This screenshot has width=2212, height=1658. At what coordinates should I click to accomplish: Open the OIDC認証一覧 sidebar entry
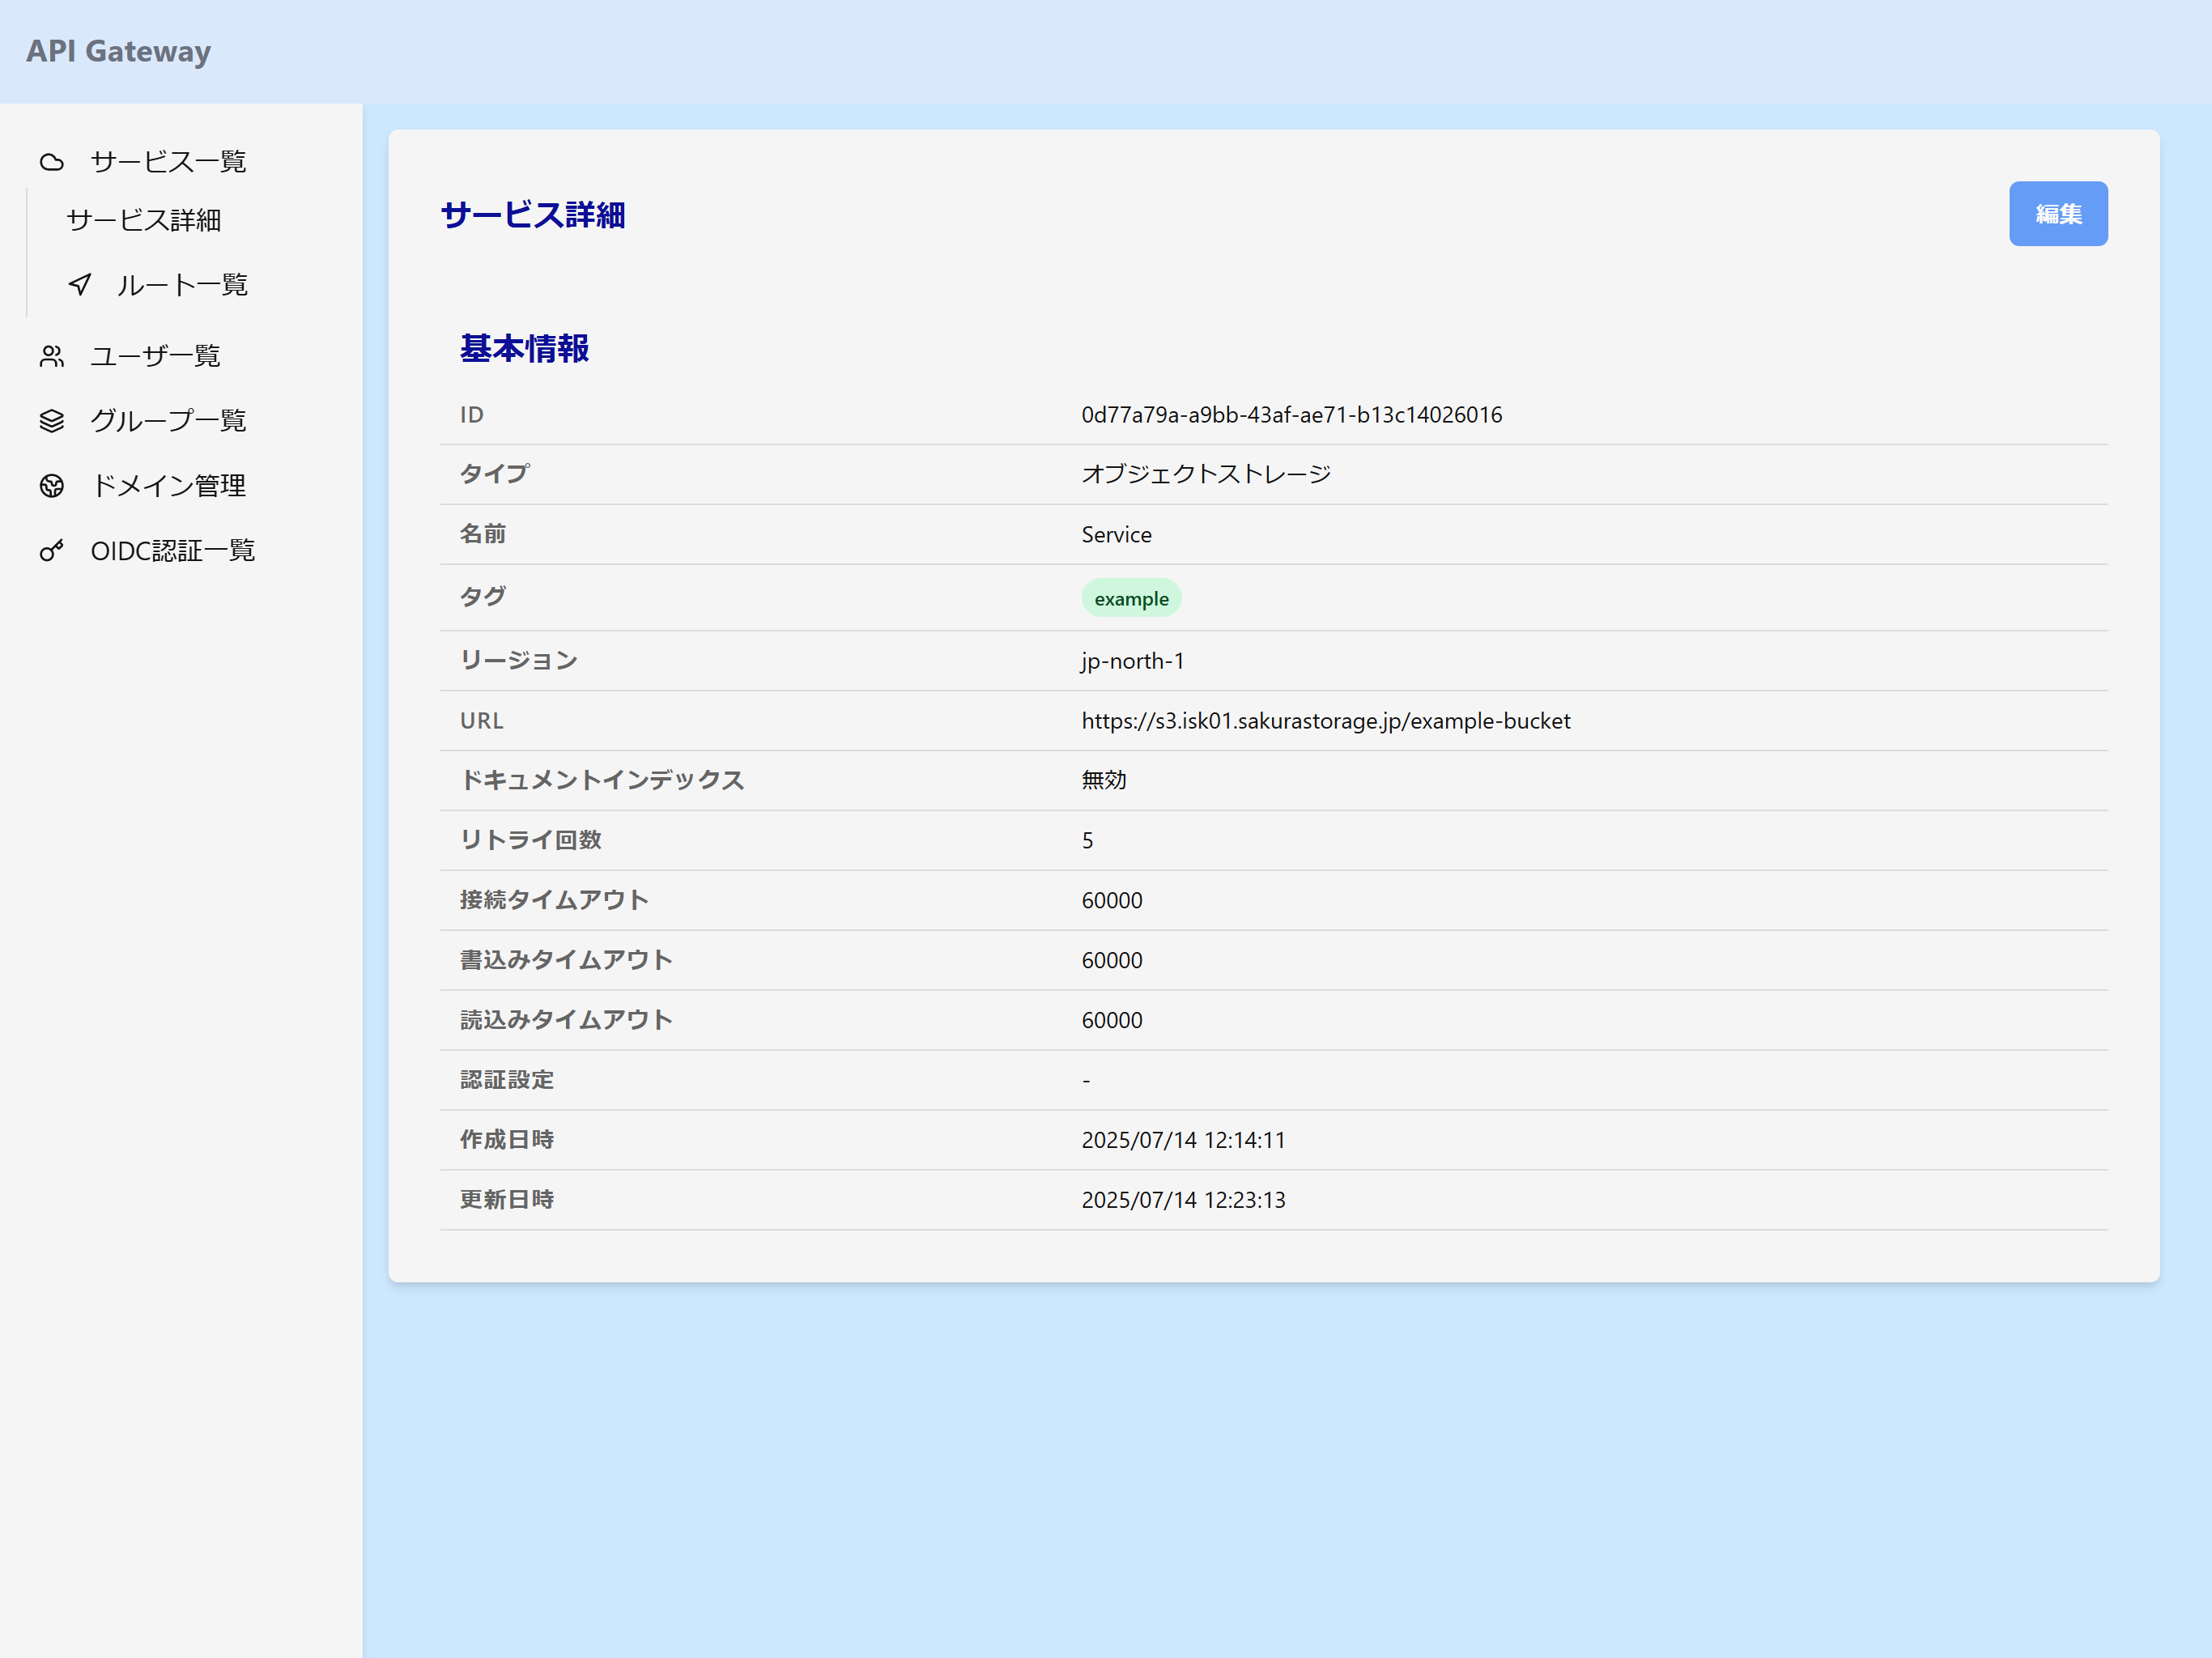click(173, 551)
